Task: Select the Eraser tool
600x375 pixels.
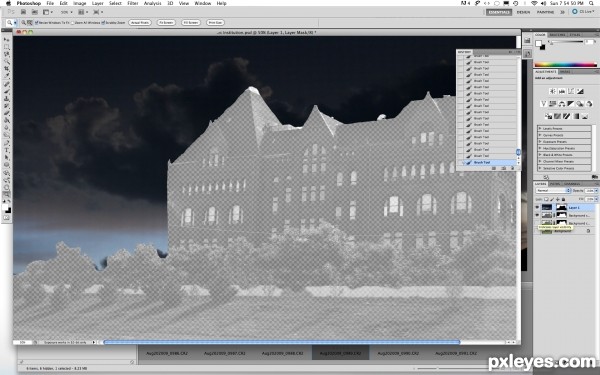Action: tap(7, 112)
